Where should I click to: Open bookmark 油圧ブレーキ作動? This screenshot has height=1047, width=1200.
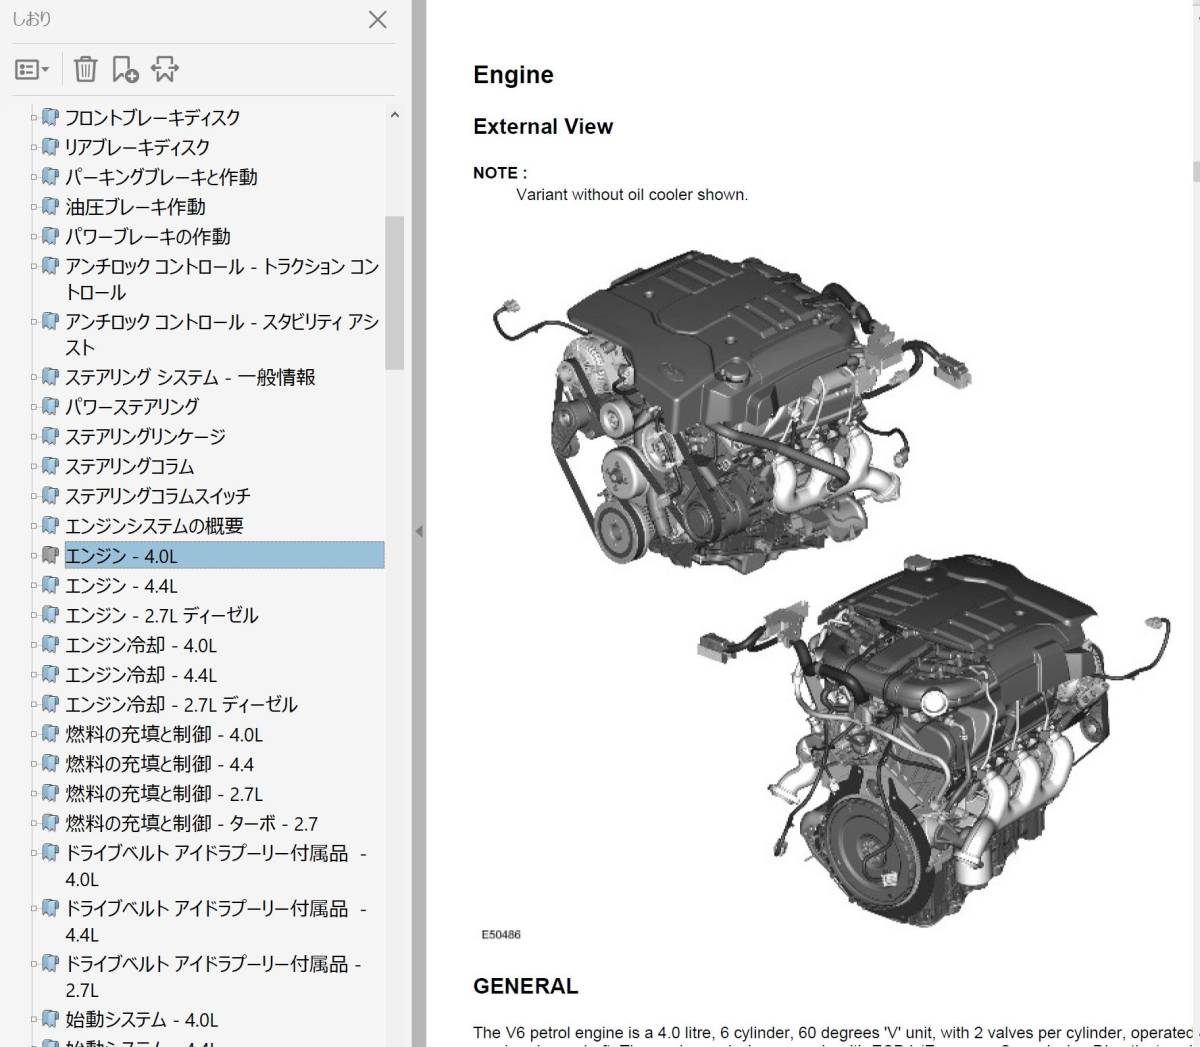(135, 207)
